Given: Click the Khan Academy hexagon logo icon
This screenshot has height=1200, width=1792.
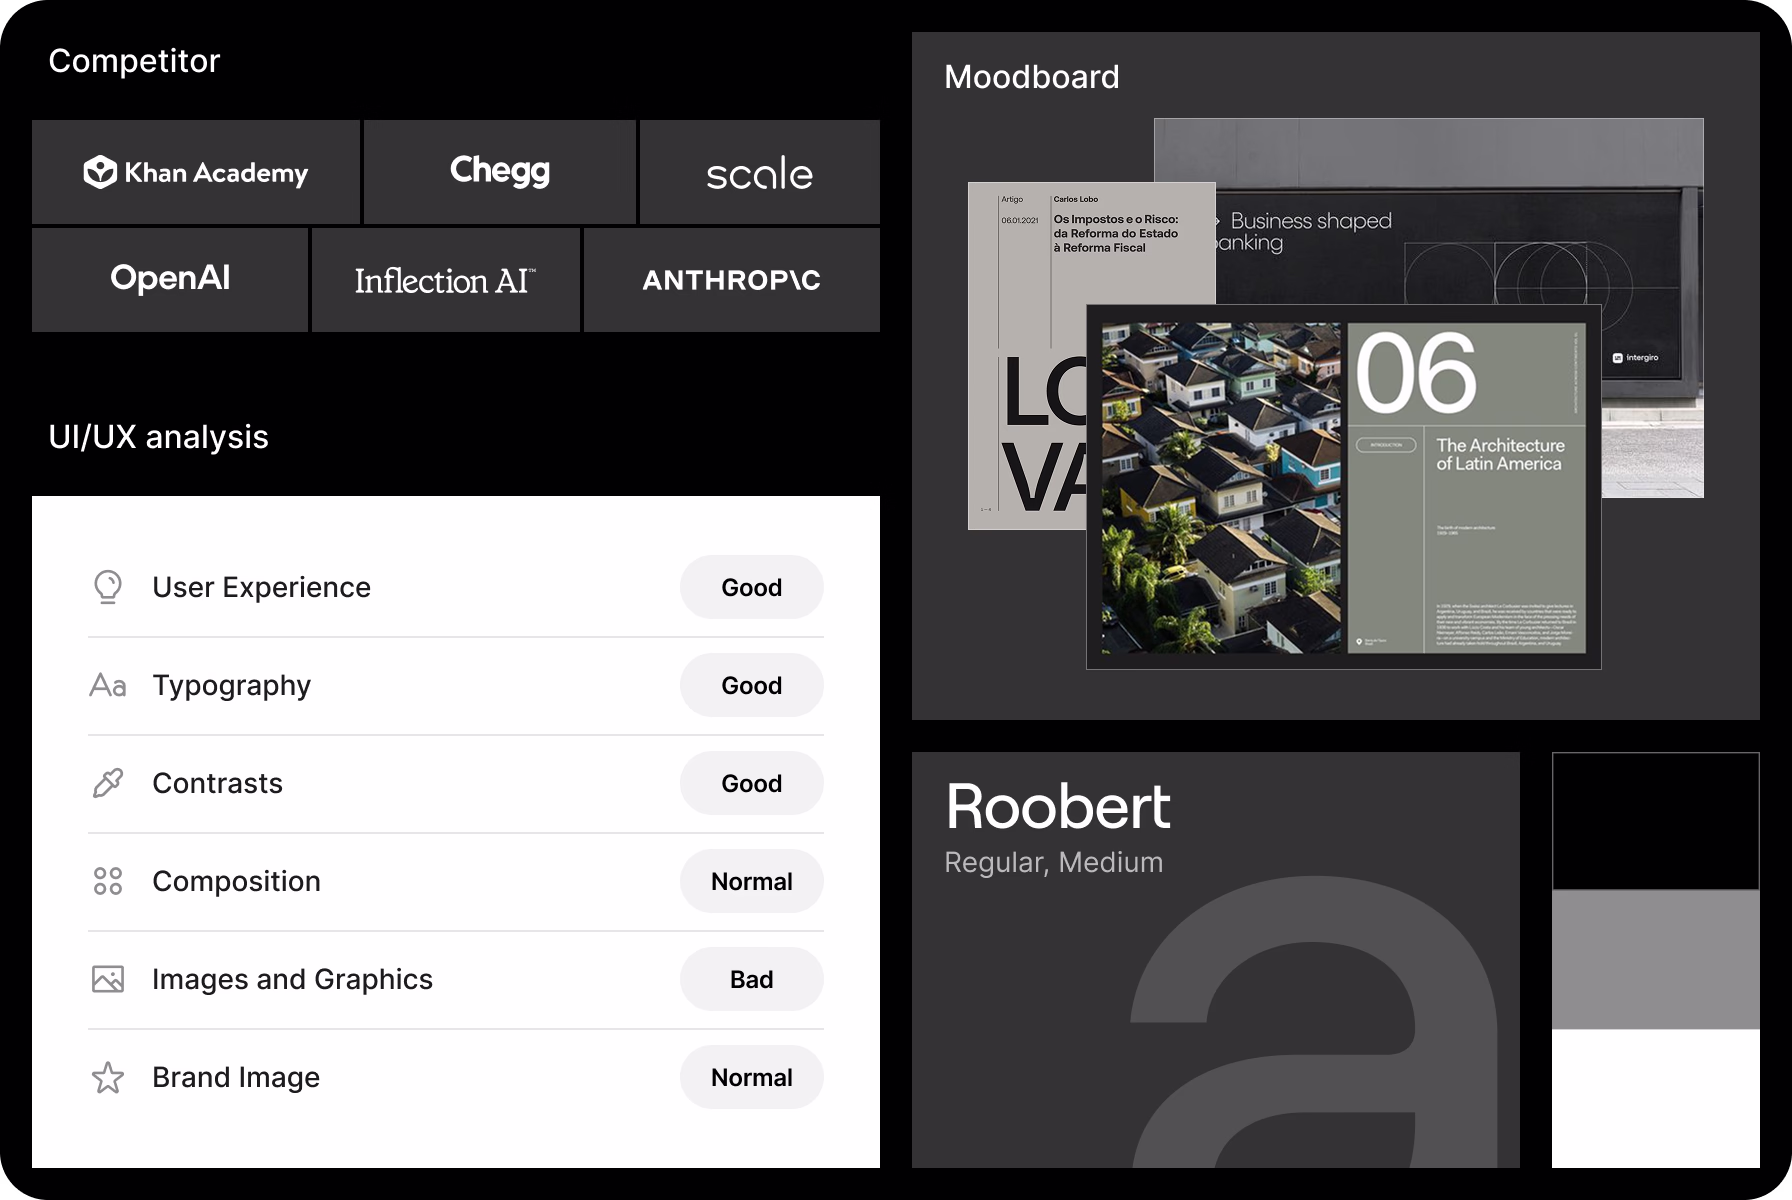Looking at the screenshot, I should click(x=100, y=172).
